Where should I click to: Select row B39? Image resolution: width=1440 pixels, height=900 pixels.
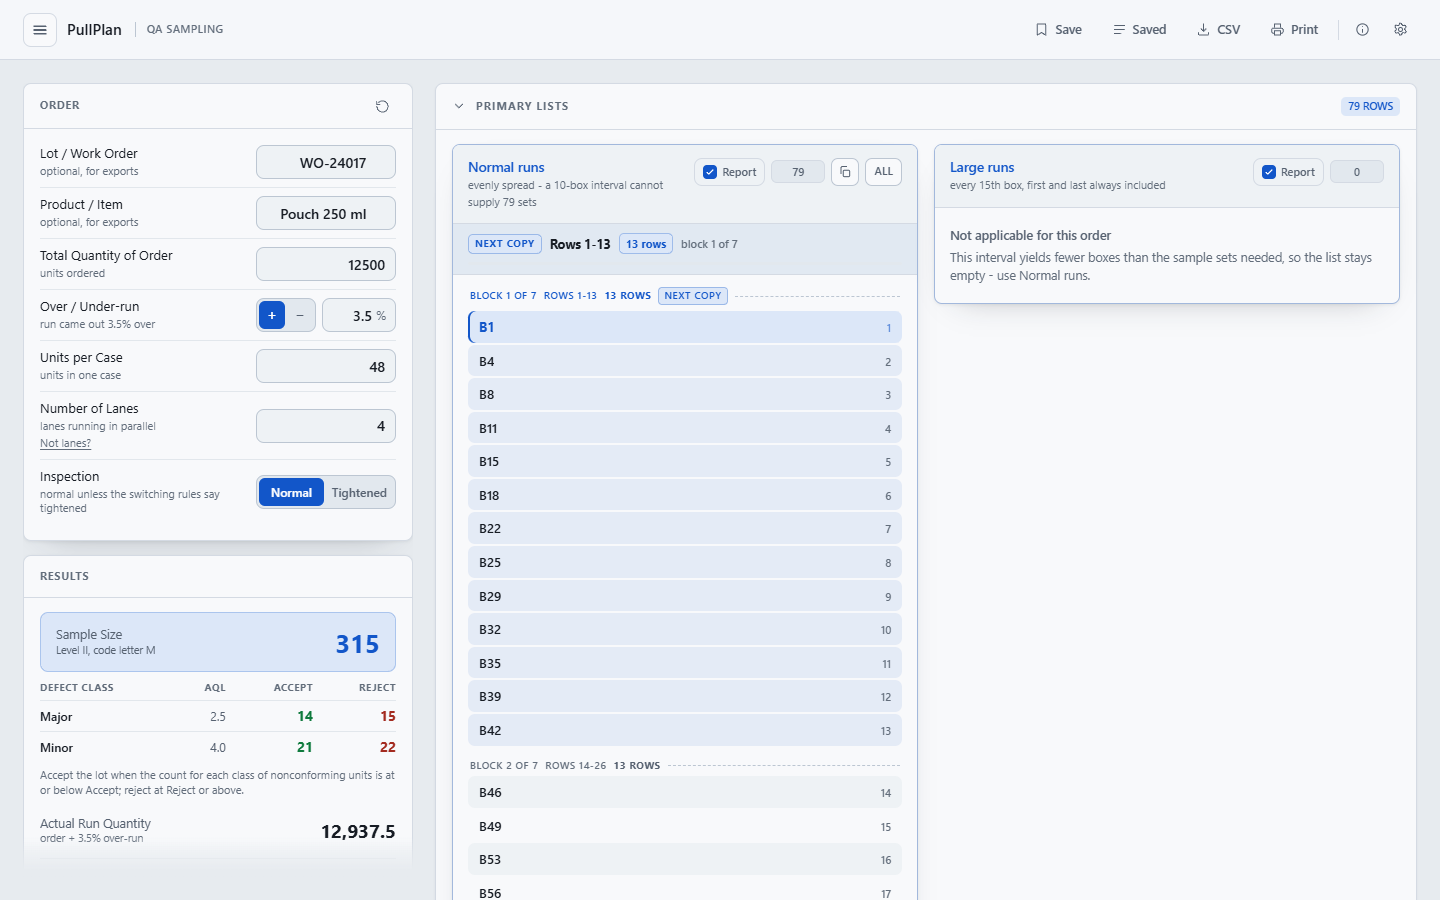[x=685, y=696]
